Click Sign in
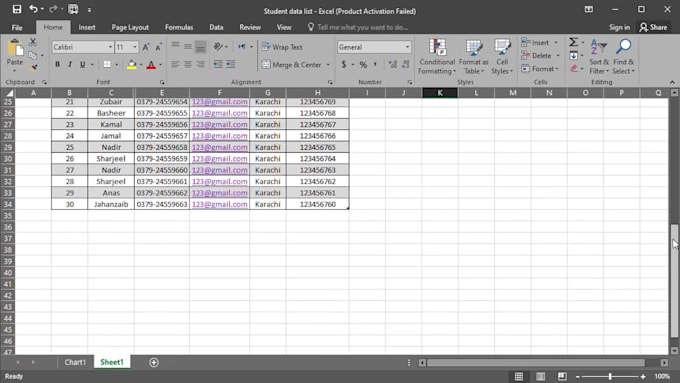This screenshot has width=680, height=383. pyautogui.click(x=619, y=27)
